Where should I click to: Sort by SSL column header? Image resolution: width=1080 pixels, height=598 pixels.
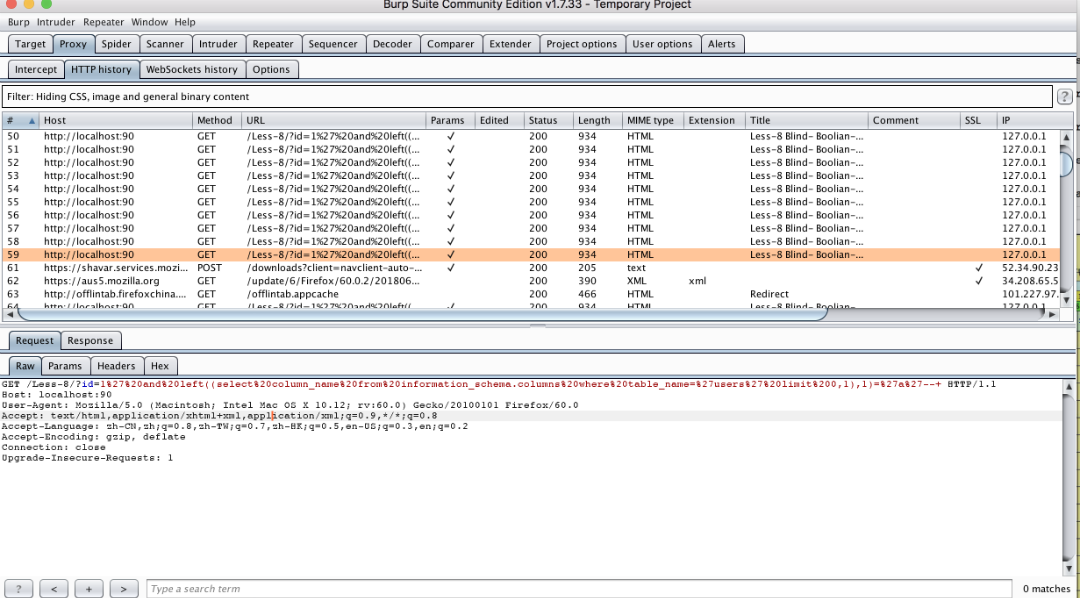click(x=978, y=121)
